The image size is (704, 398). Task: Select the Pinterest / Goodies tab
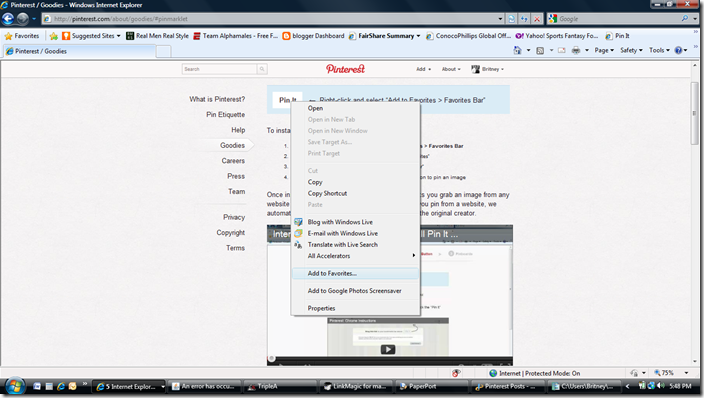(x=79, y=51)
